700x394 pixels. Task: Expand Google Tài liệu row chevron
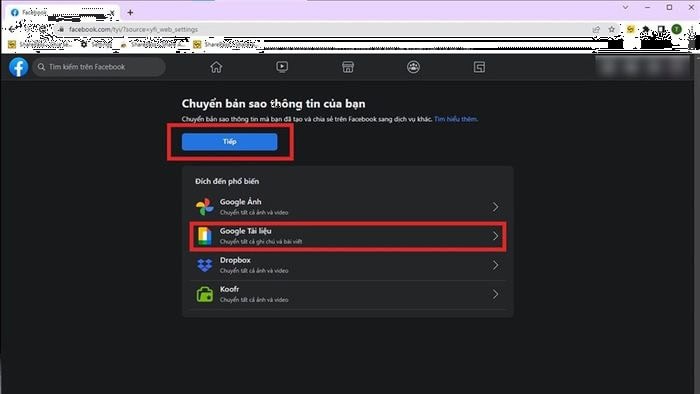tap(495, 236)
